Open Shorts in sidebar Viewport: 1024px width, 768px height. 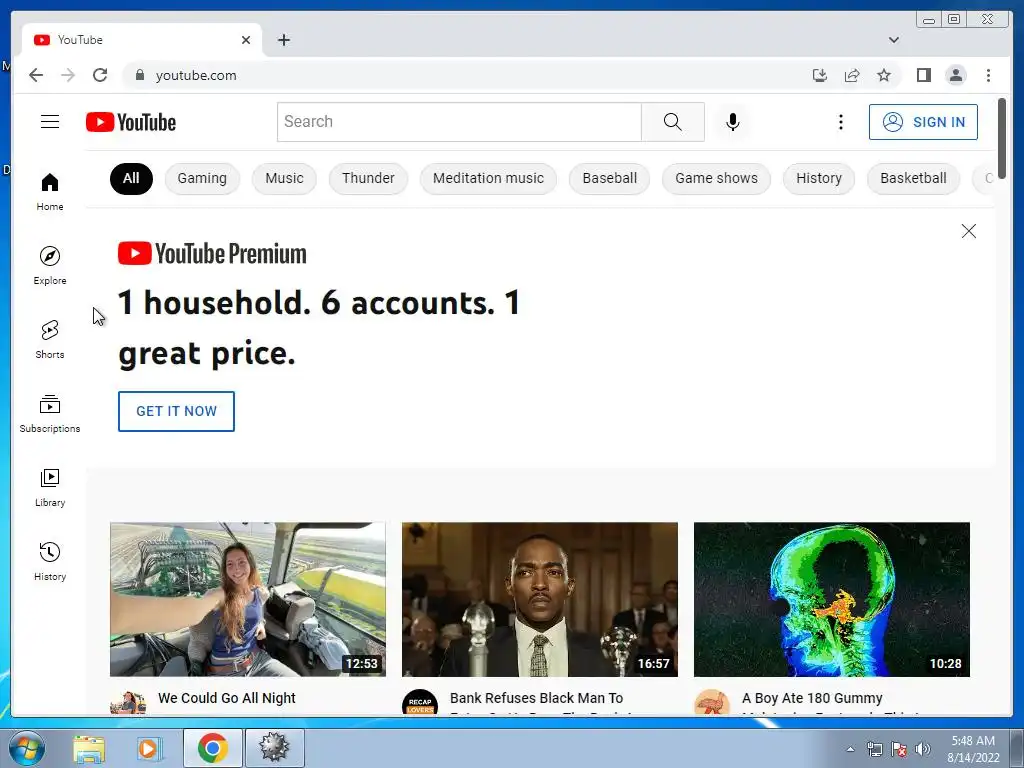point(50,339)
